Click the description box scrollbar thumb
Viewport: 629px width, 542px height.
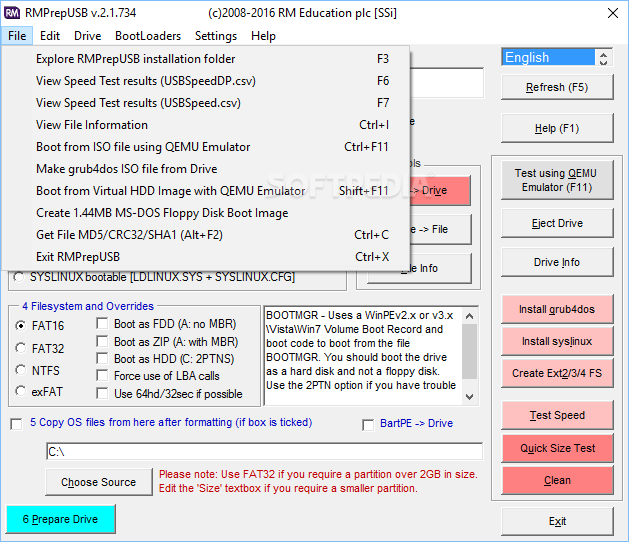point(469,351)
